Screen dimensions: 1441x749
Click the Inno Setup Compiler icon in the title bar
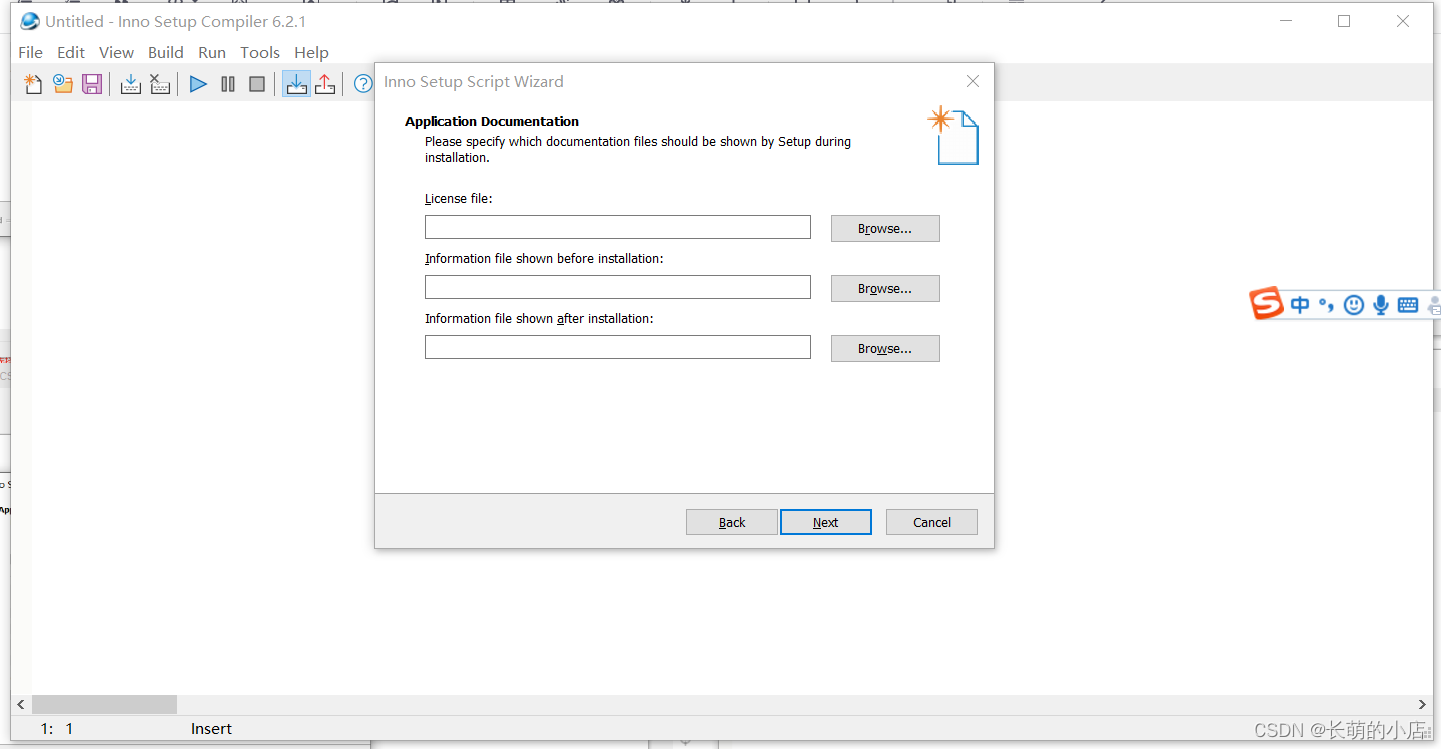[x=30, y=21]
